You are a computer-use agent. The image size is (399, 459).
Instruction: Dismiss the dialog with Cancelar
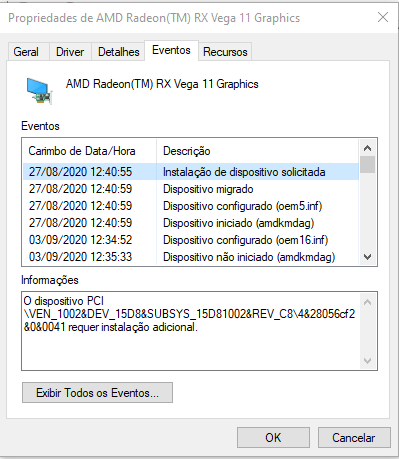354,438
